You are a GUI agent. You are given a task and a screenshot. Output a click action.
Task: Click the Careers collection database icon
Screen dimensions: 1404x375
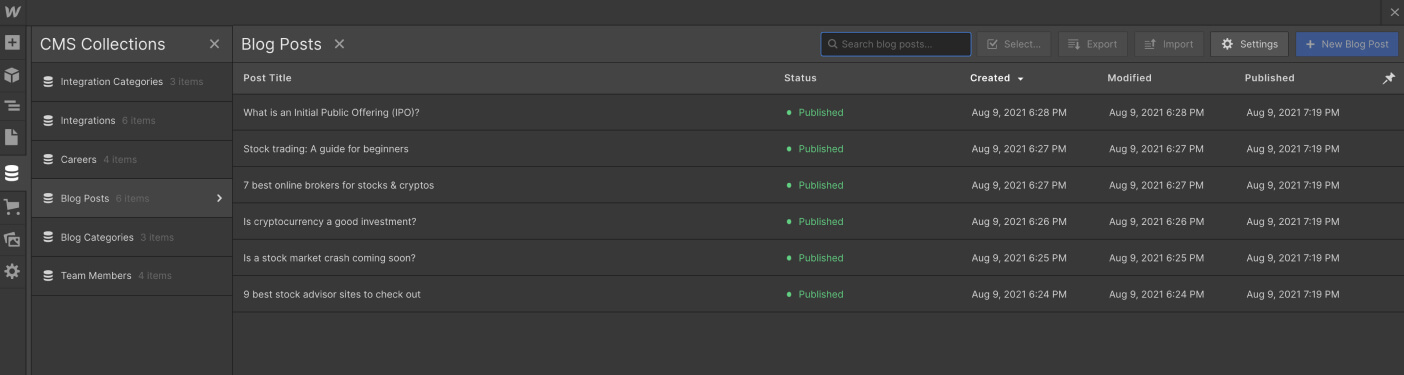(x=48, y=160)
